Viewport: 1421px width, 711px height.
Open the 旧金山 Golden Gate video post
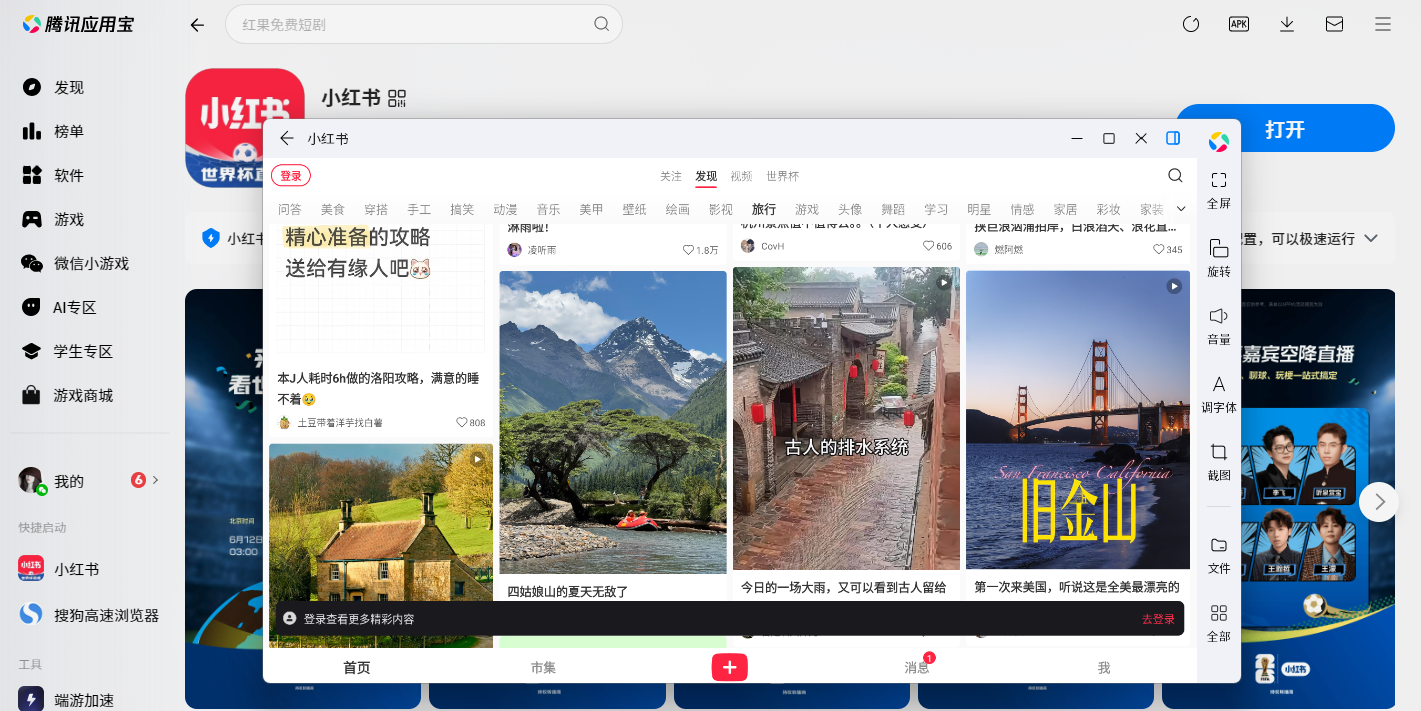(x=1078, y=419)
